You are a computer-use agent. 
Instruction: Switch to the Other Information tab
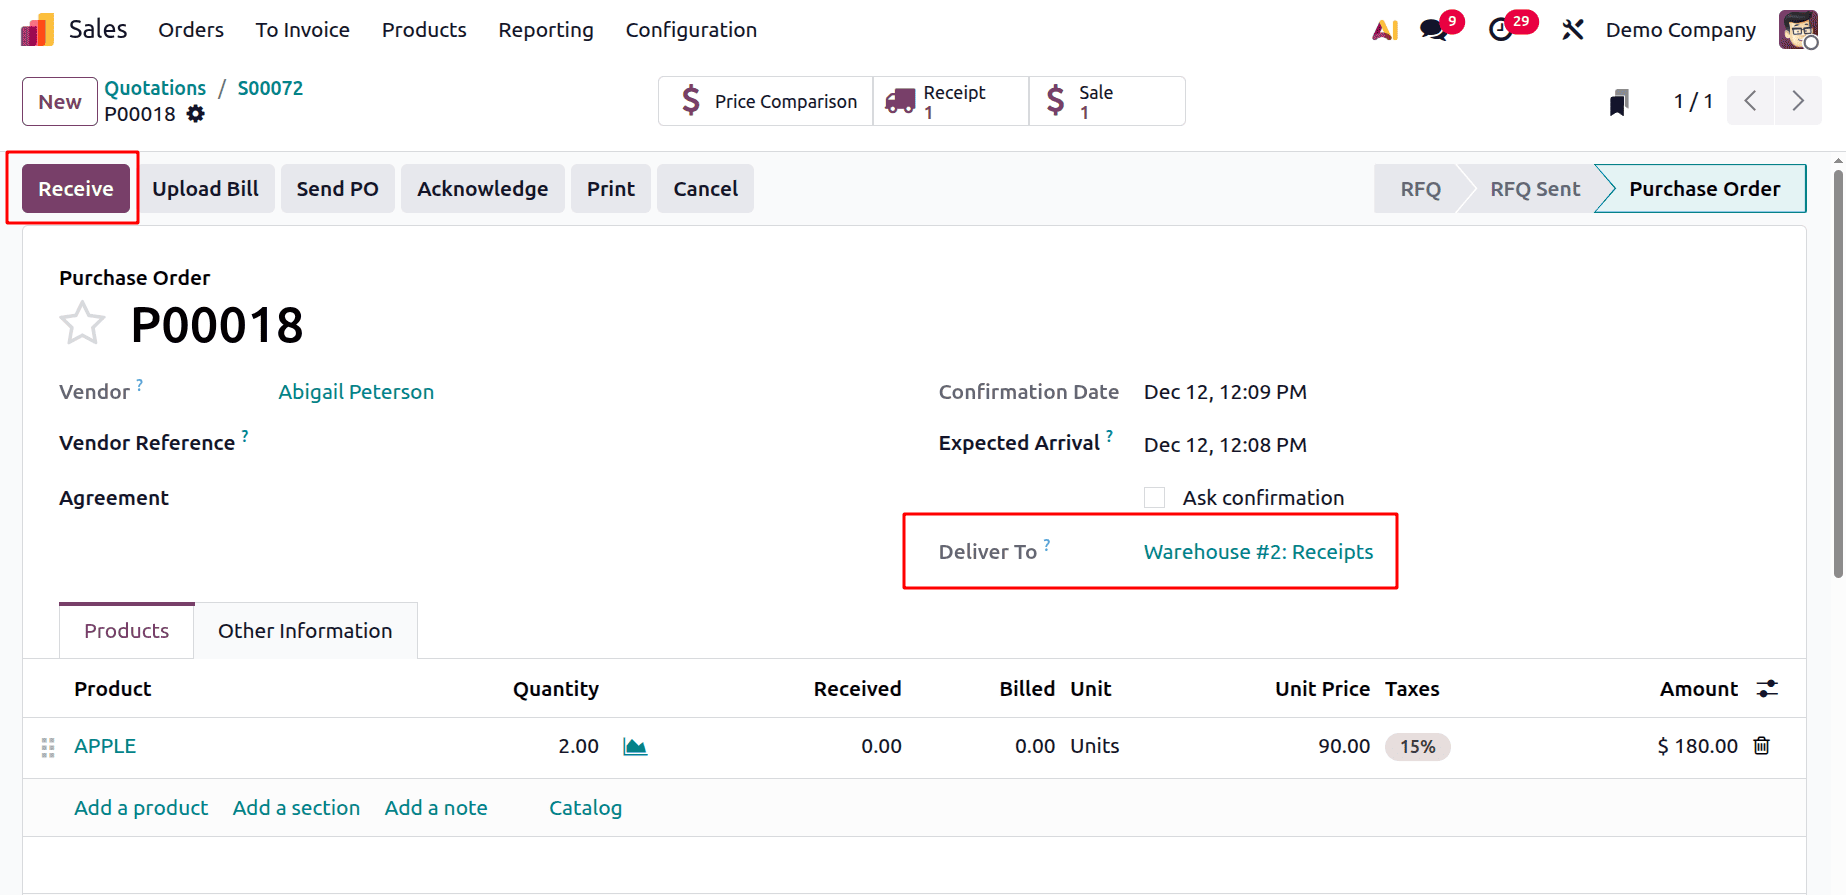pos(305,631)
